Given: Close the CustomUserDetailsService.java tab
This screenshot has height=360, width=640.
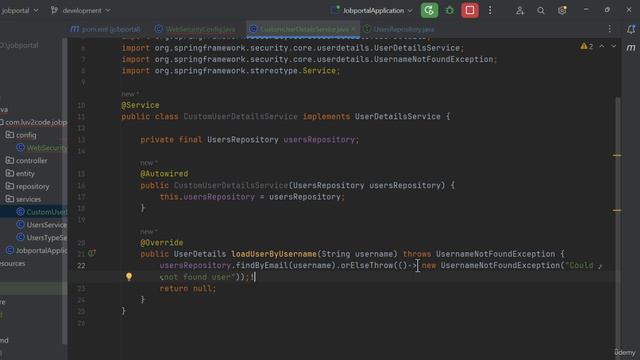Looking at the screenshot, I should click(353, 29).
